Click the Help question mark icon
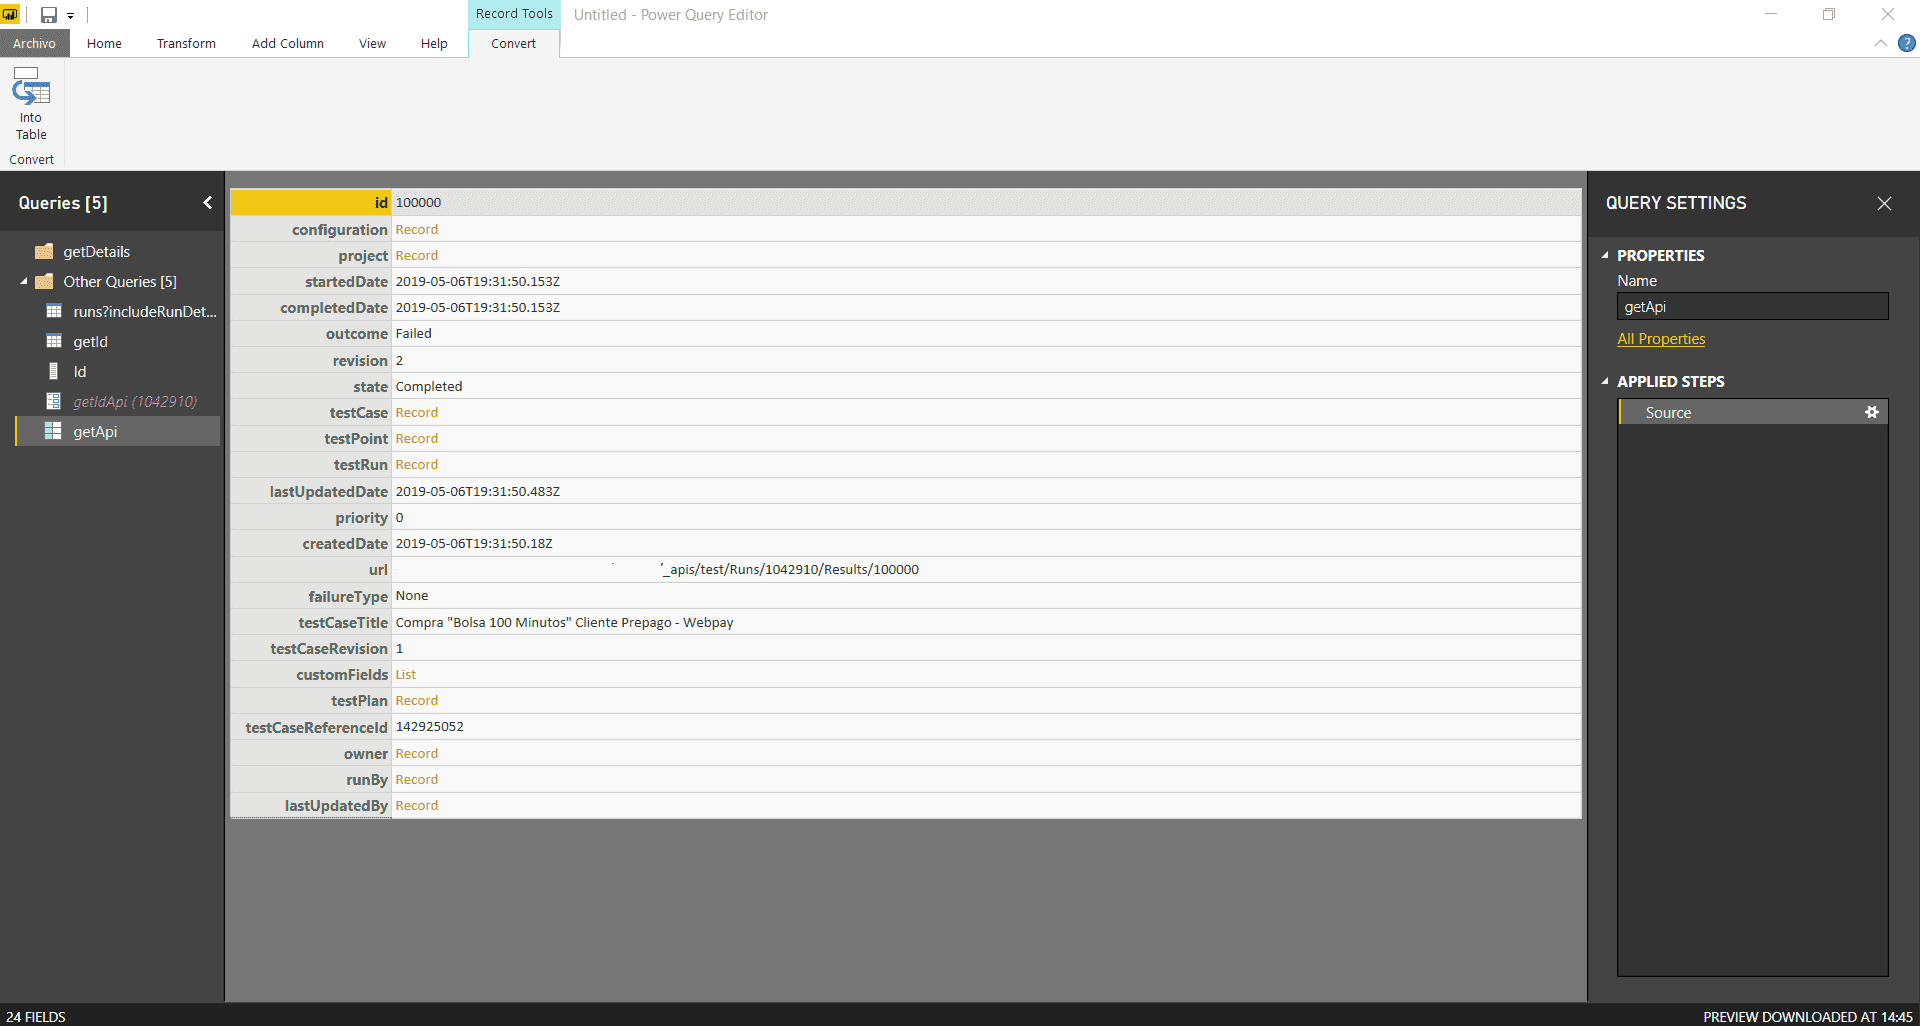 point(1906,43)
